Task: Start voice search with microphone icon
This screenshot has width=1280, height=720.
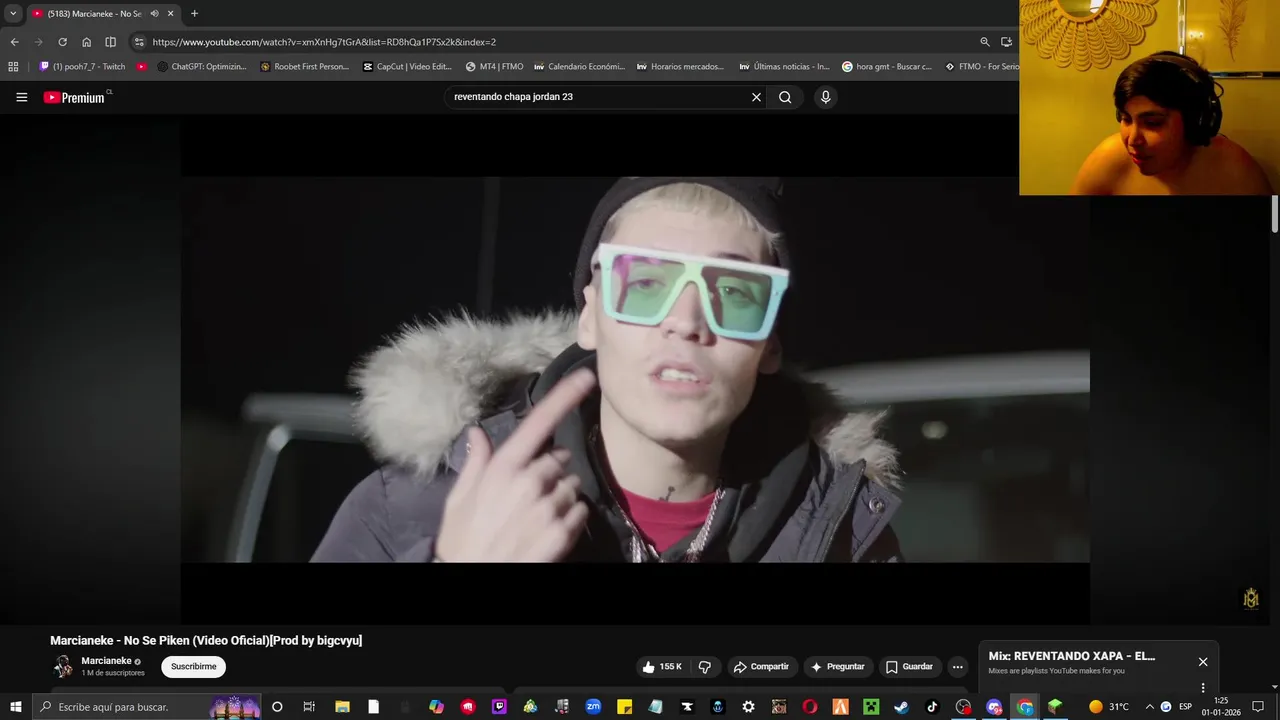Action: [x=825, y=97]
